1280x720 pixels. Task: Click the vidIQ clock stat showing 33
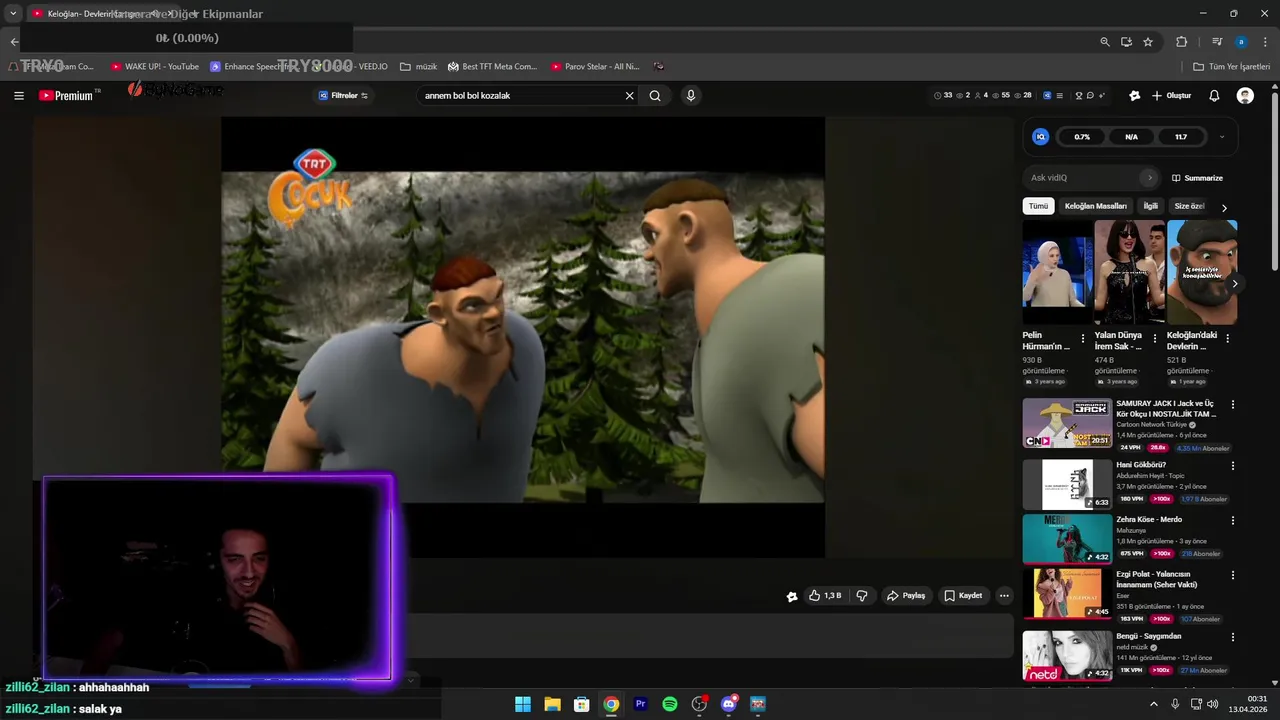pos(943,96)
